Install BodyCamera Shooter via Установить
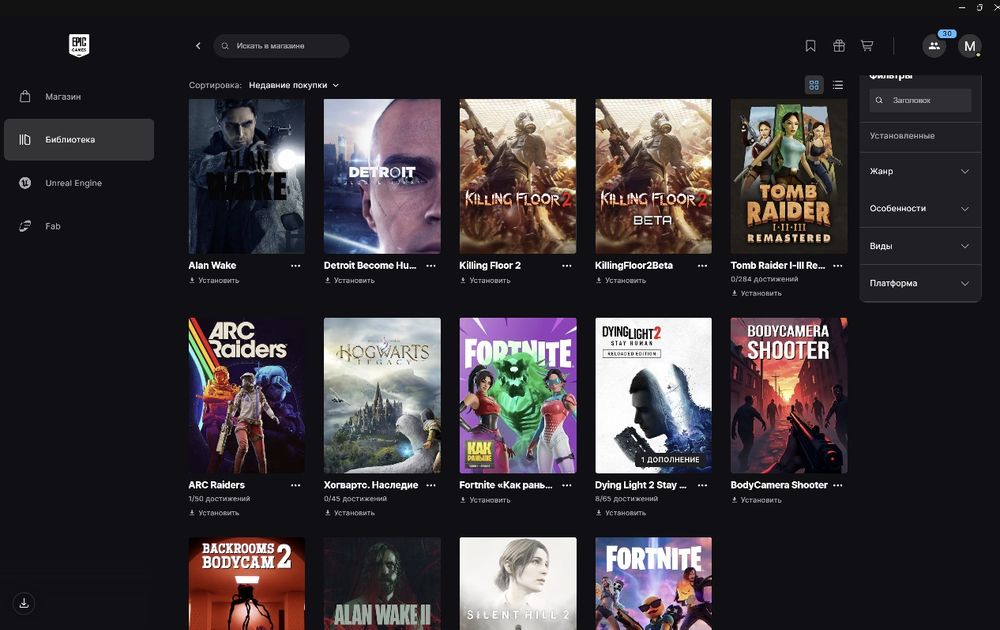The width and height of the screenshot is (1000, 630). tap(756, 501)
